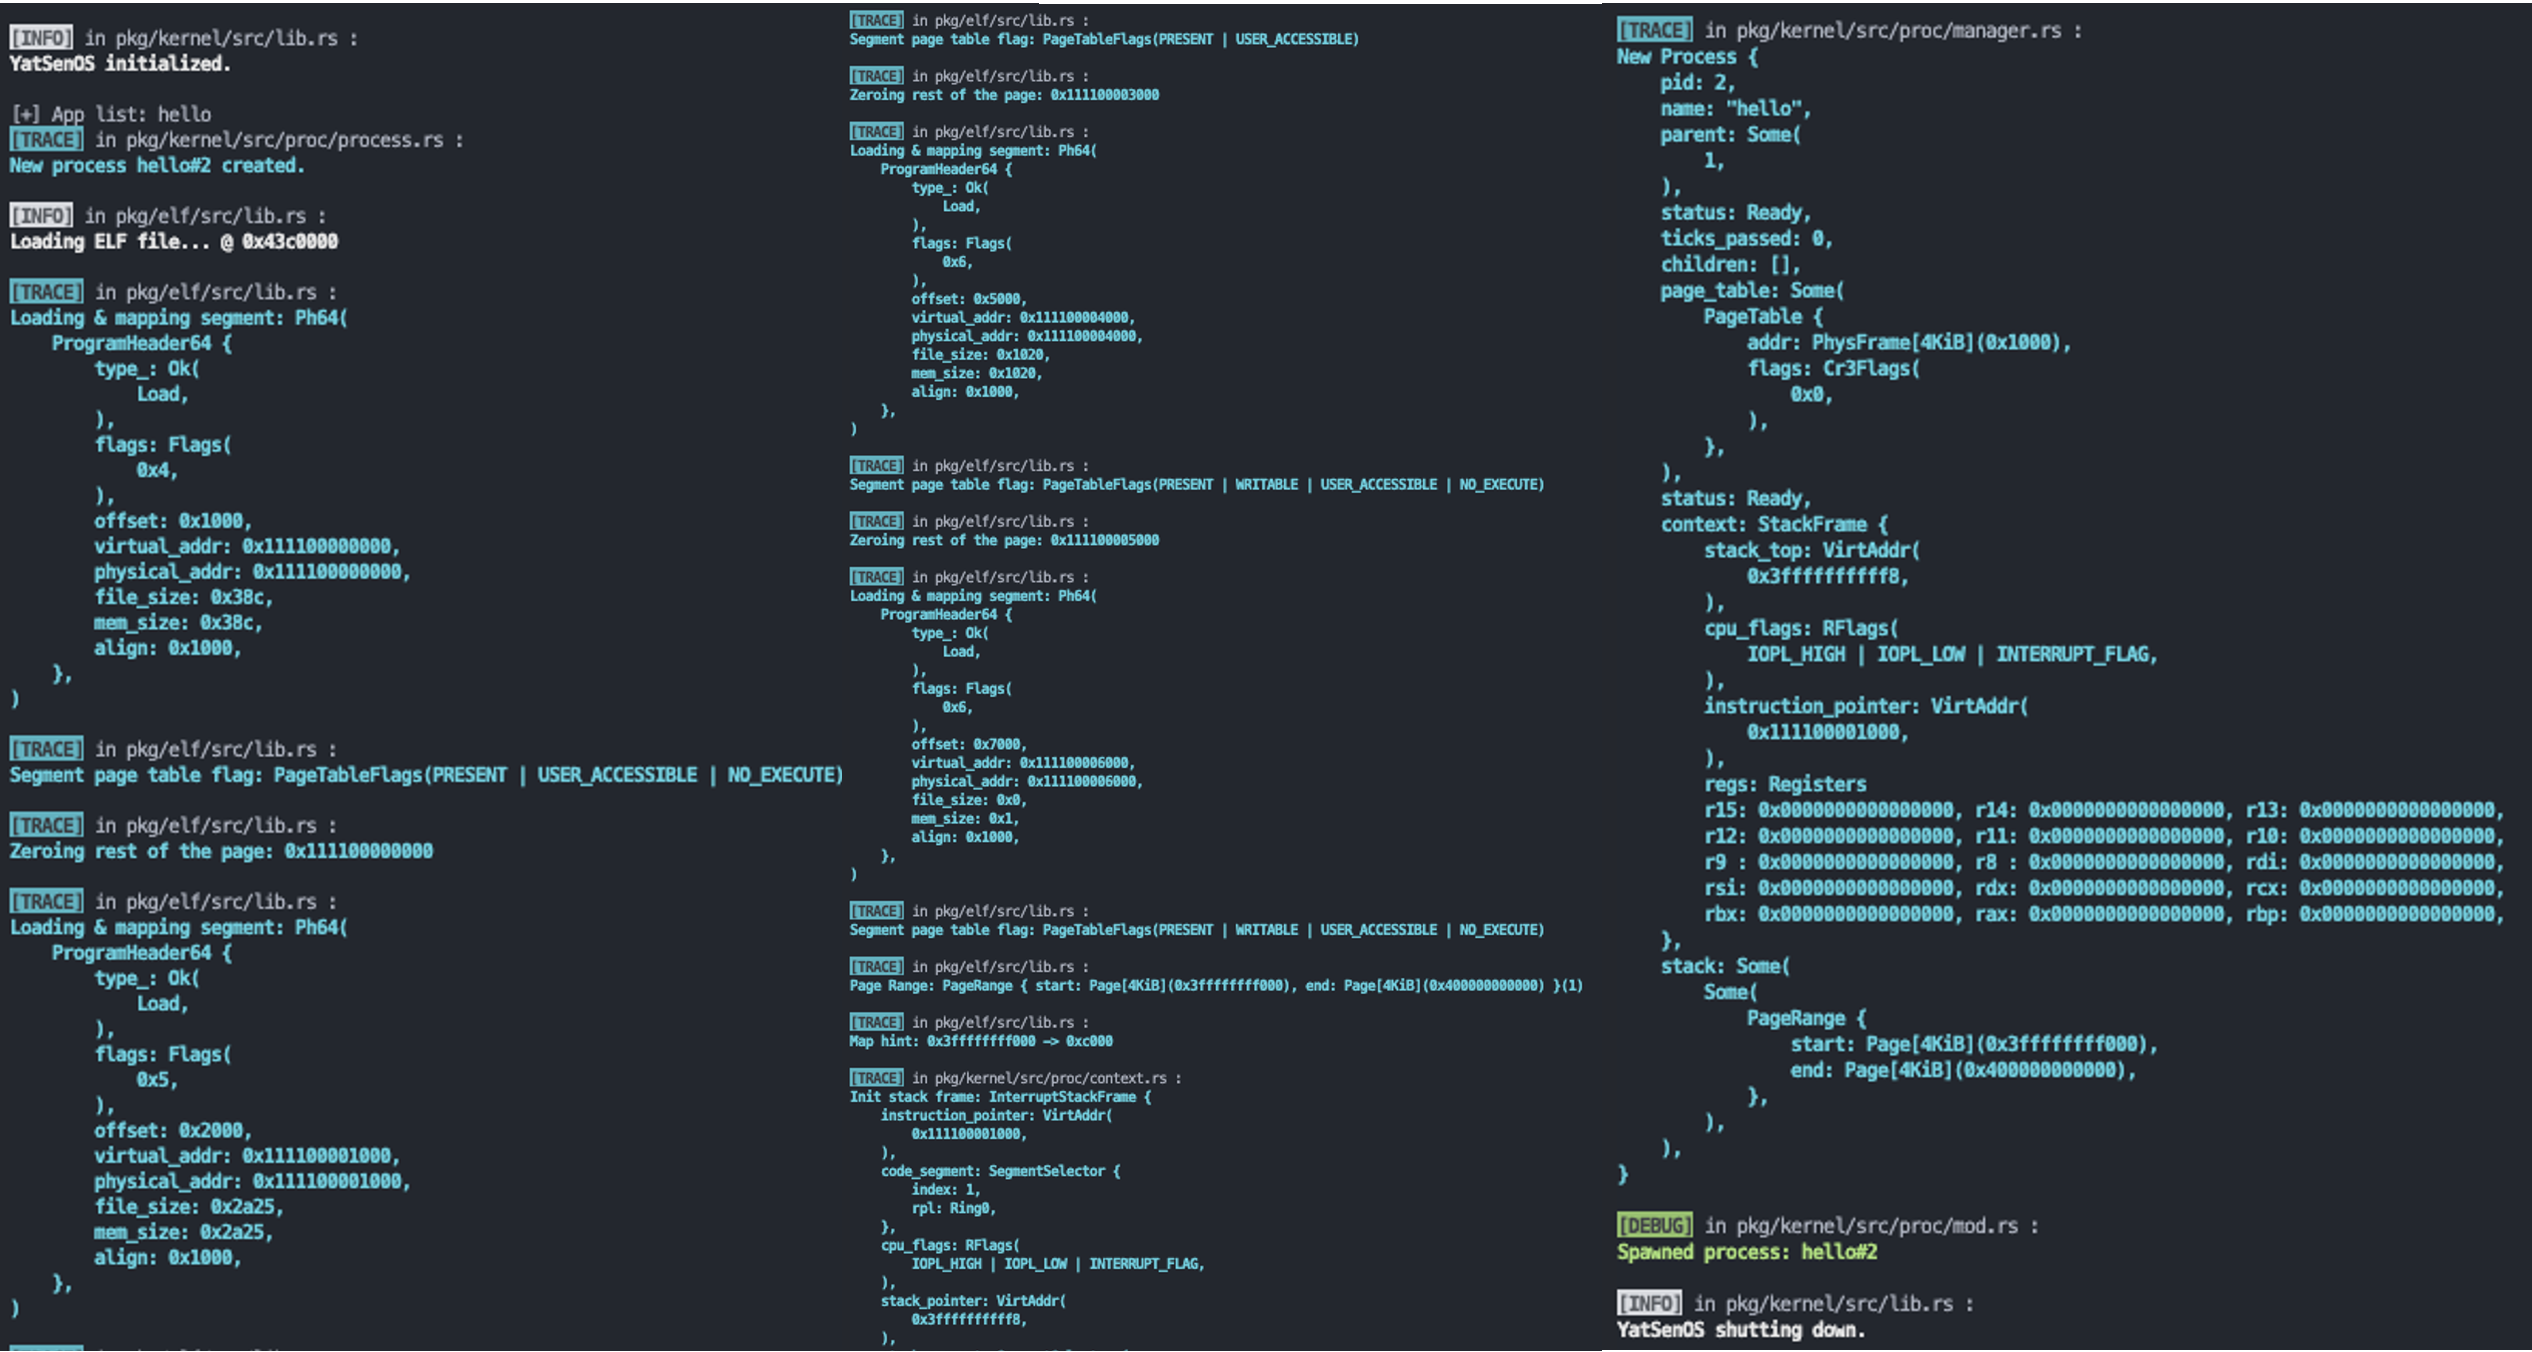This screenshot has width=2532, height=1352.
Task: Click the green [DEBUG] log tag
Action: click(x=1655, y=1226)
